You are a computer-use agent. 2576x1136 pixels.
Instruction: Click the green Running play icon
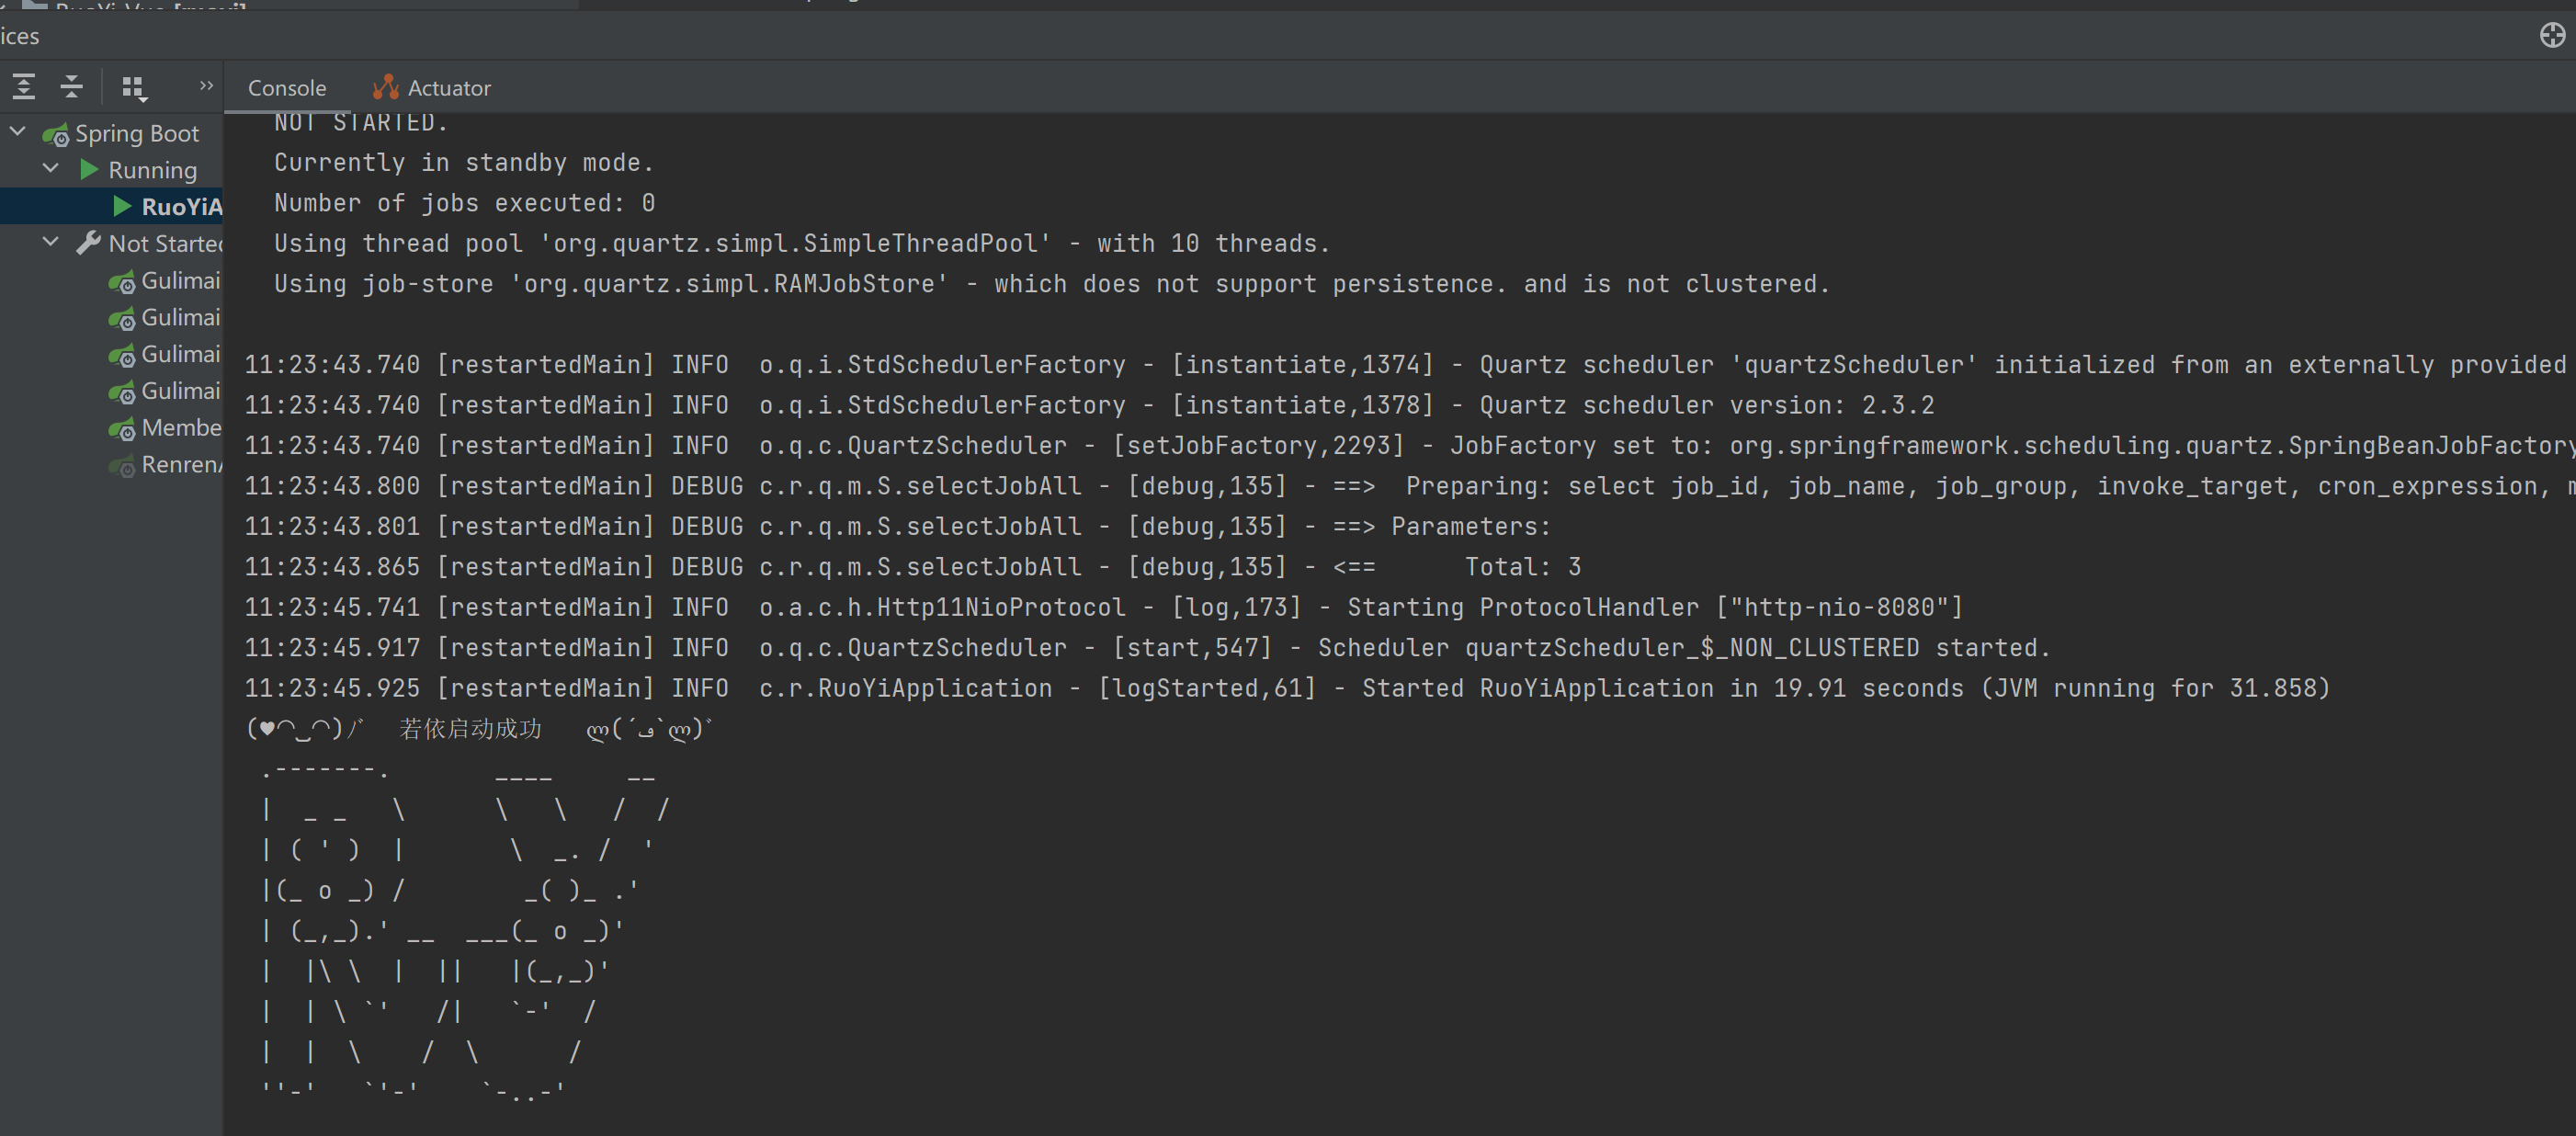pos(89,170)
